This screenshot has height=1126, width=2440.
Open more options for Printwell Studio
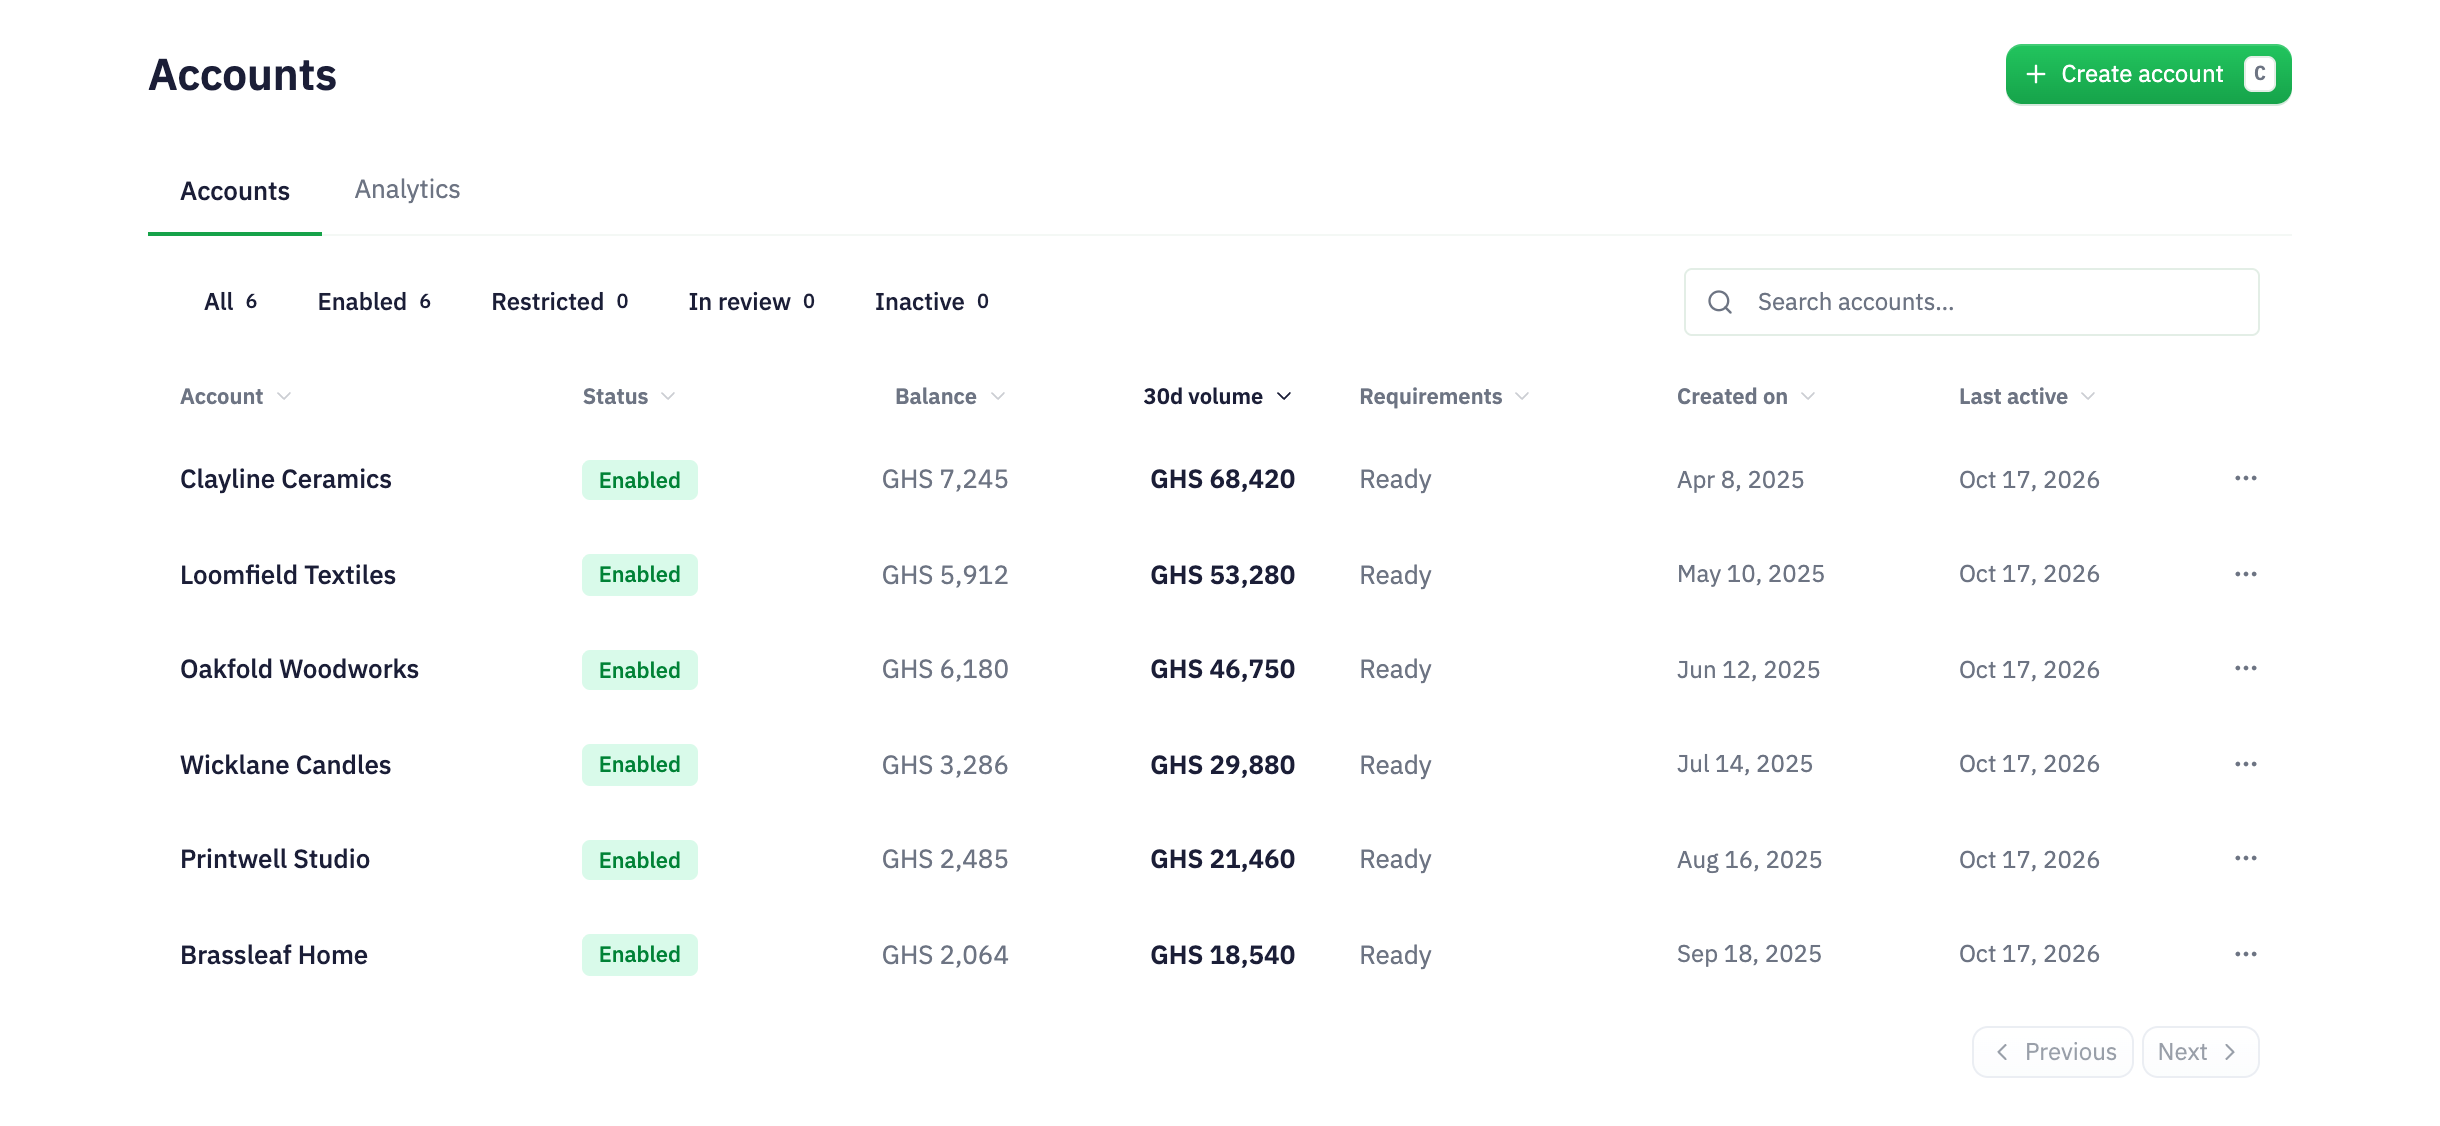(x=2245, y=859)
